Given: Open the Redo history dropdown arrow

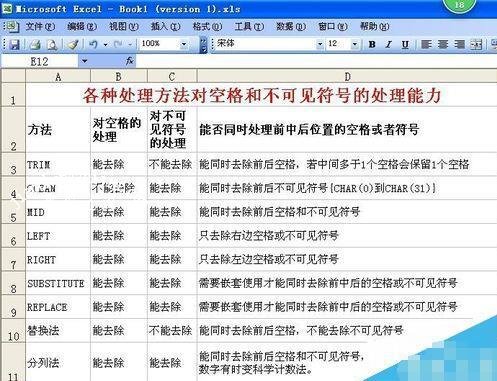Looking at the screenshot, I should 130,44.
